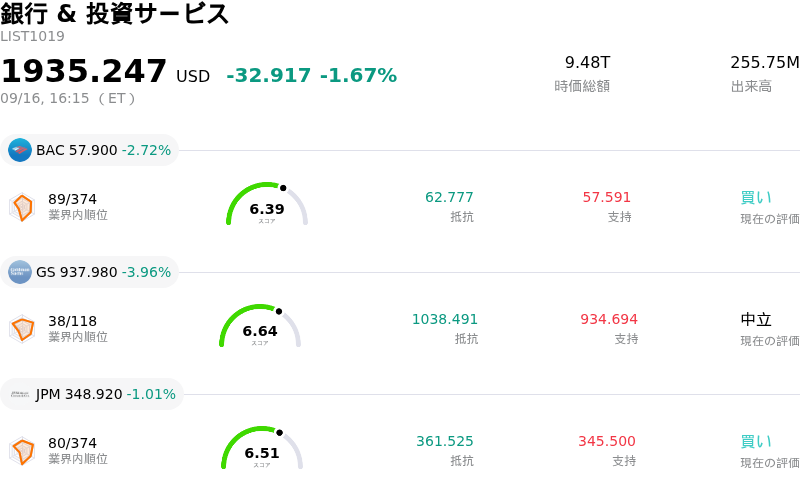
Task: Click GS support value 934.694
Action: 609,319
